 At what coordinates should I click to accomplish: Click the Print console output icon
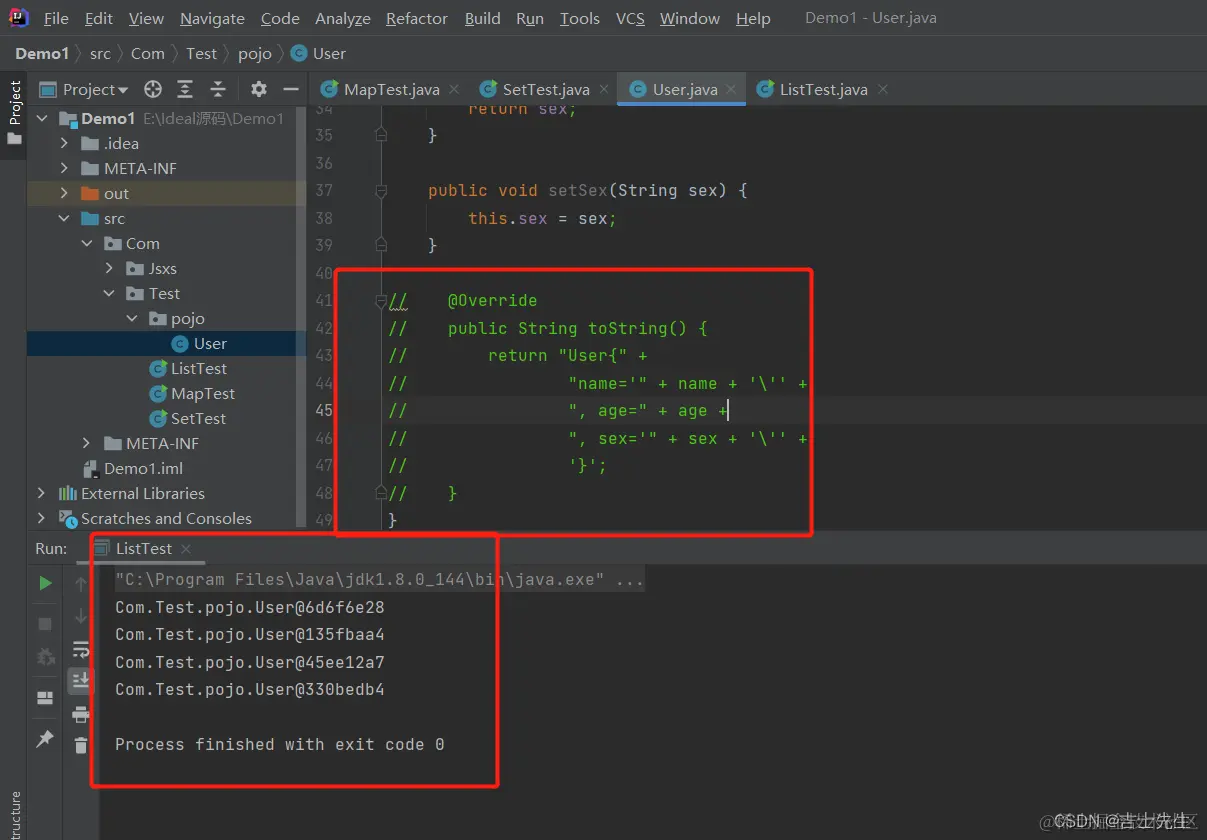81,714
